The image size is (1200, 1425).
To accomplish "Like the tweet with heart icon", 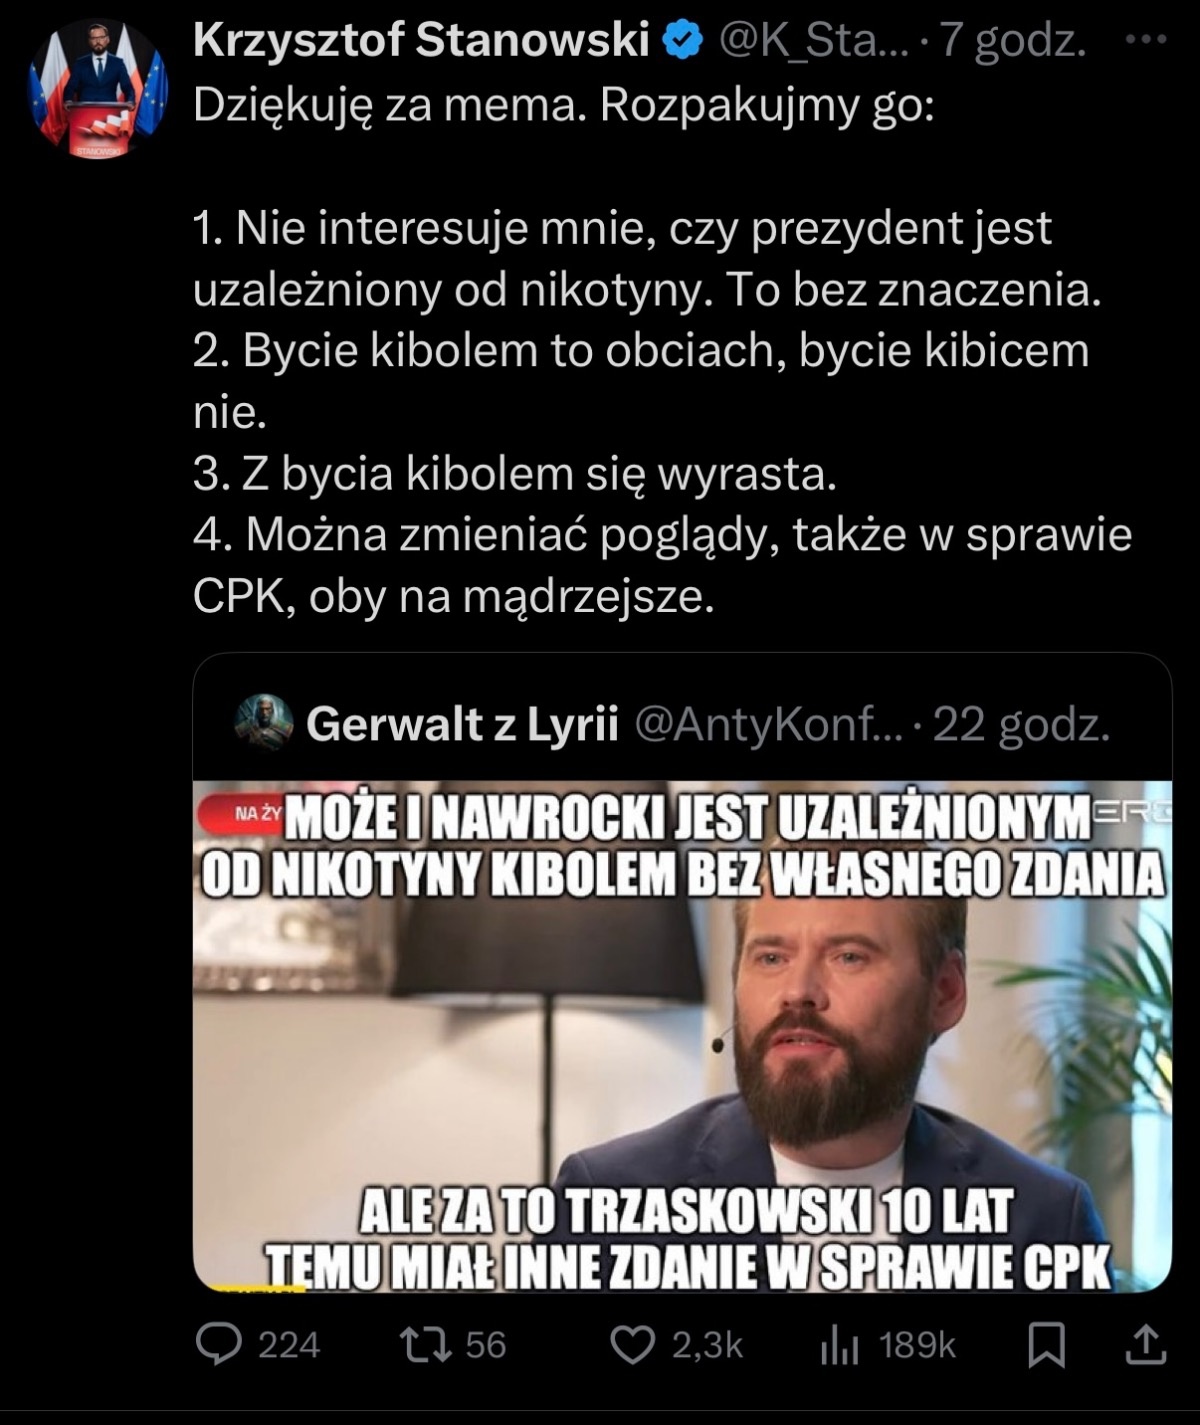I will point(632,1345).
